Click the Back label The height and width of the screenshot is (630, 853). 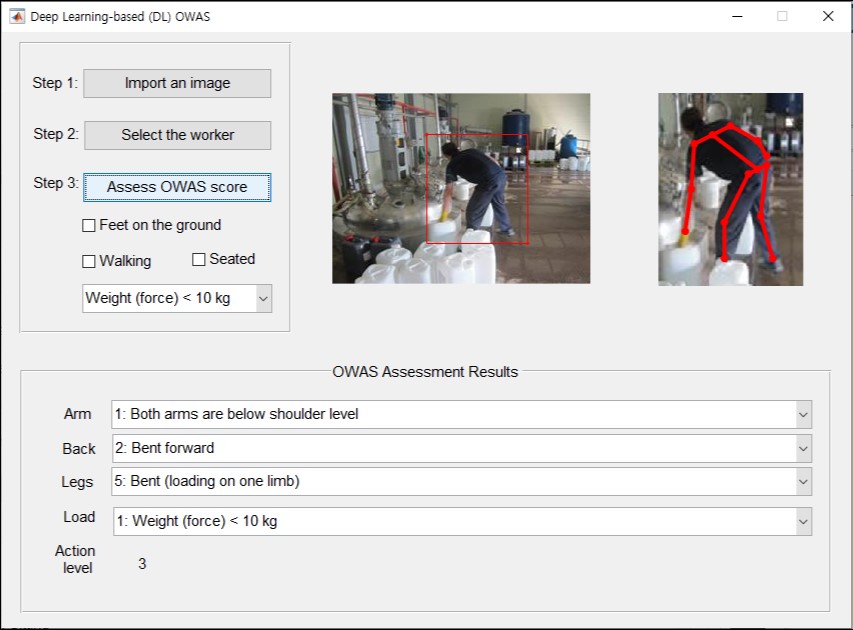point(79,449)
